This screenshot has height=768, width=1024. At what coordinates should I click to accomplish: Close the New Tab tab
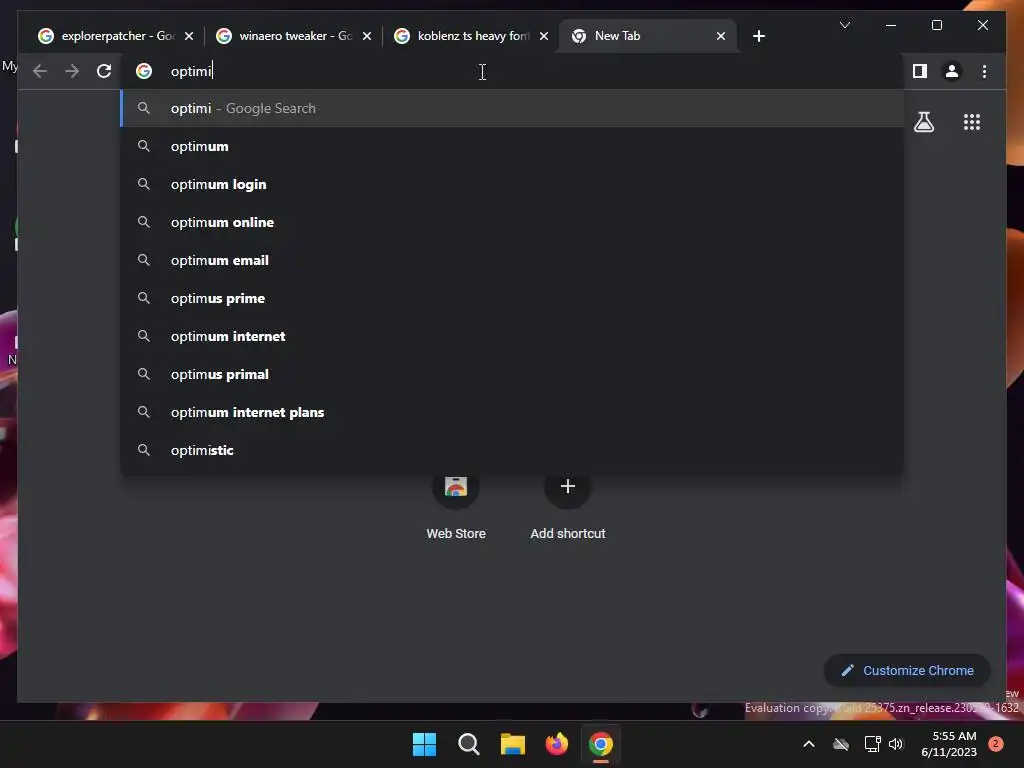[x=720, y=36]
